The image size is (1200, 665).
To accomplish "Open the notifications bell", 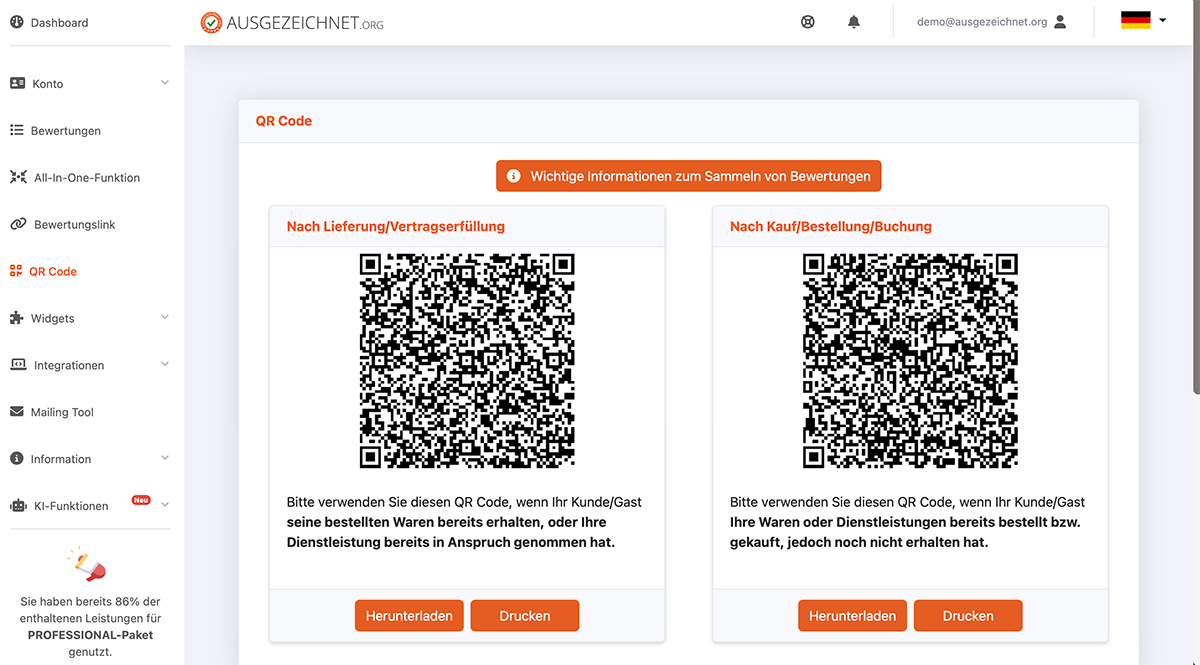I will click(853, 22).
